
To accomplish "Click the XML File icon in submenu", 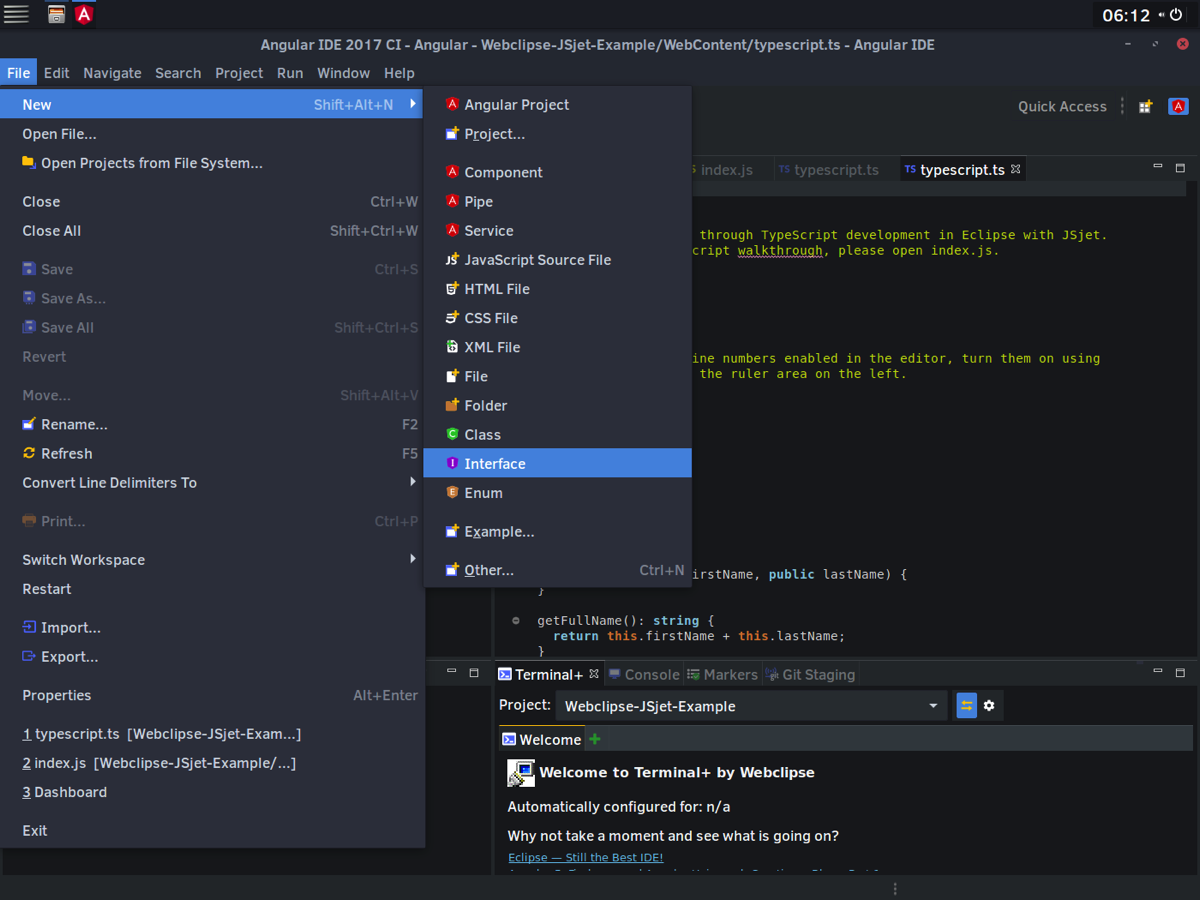I will point(452,346).
